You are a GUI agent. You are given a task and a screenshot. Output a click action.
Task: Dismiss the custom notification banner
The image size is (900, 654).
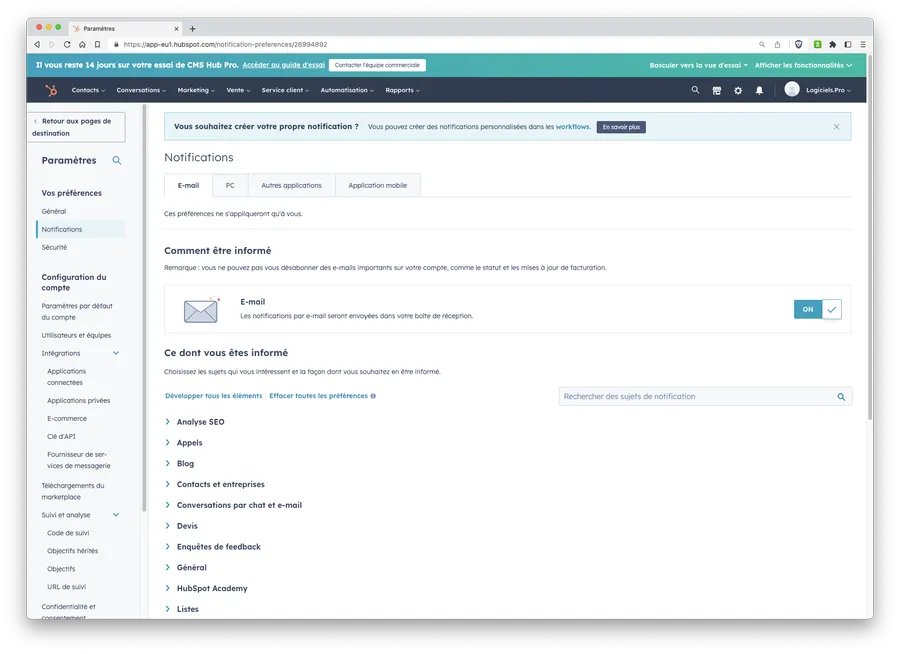point(836,127)
